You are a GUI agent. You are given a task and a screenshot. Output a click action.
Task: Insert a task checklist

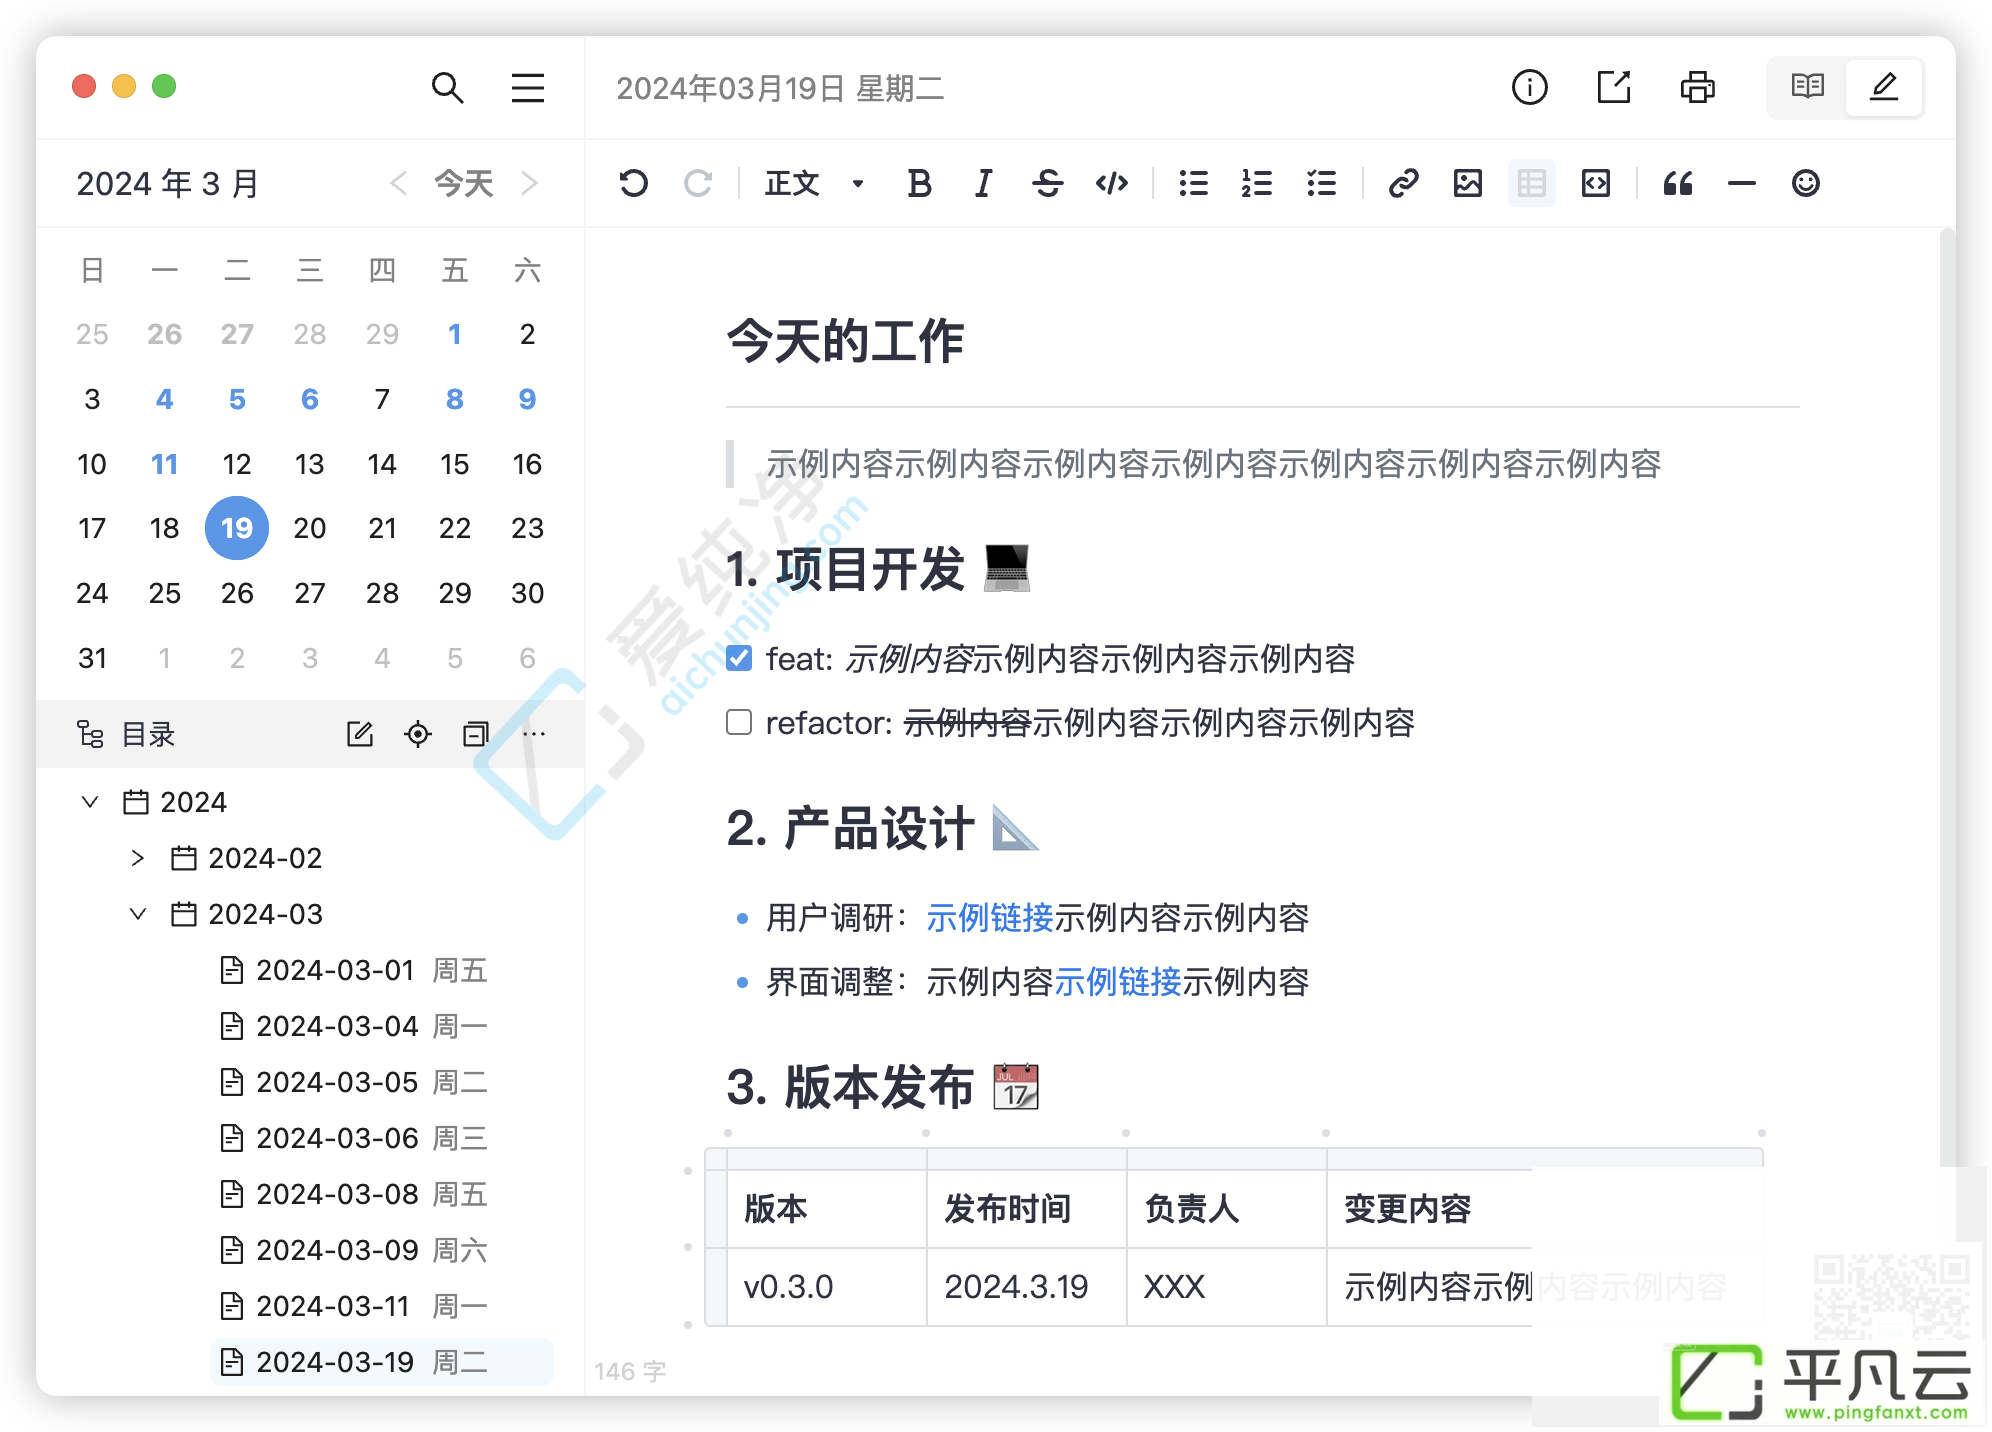point(1321,183)
